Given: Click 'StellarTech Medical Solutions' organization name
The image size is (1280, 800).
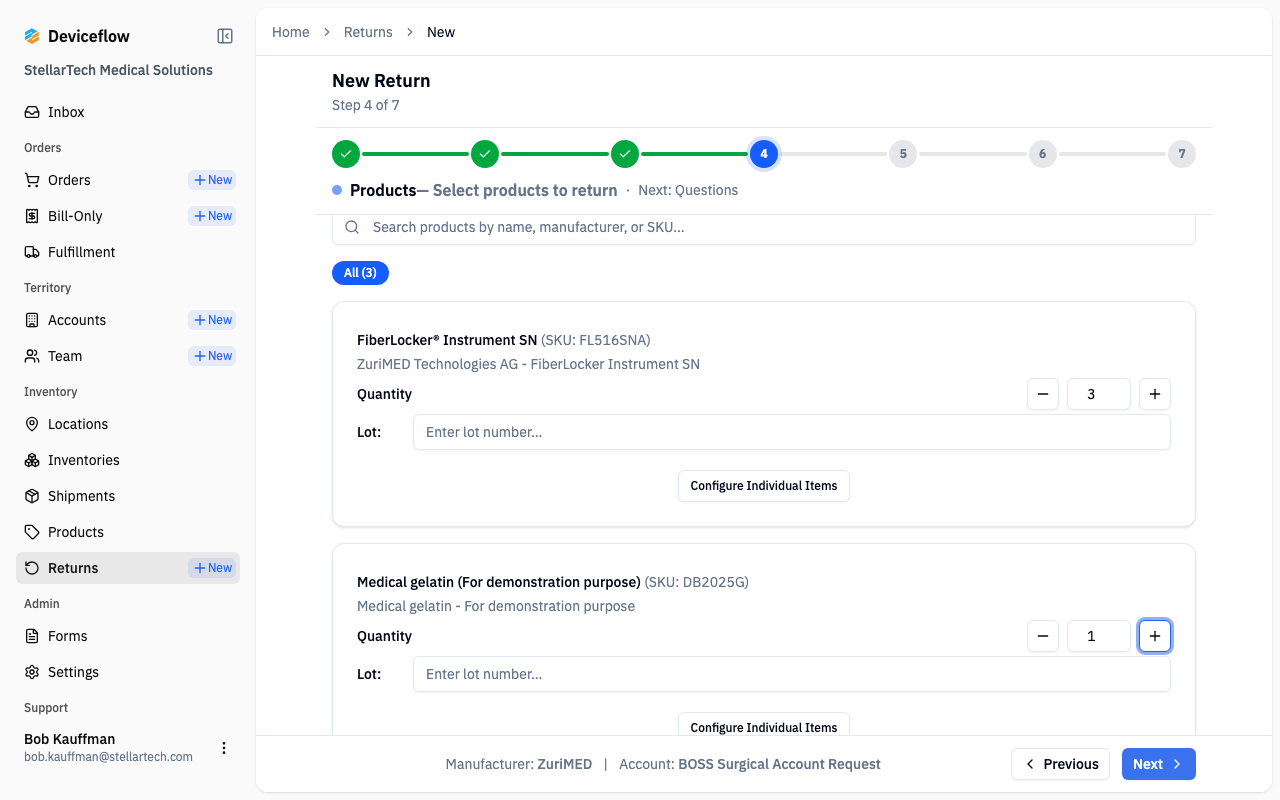Looking at the screenshot, I should (118, 70).
